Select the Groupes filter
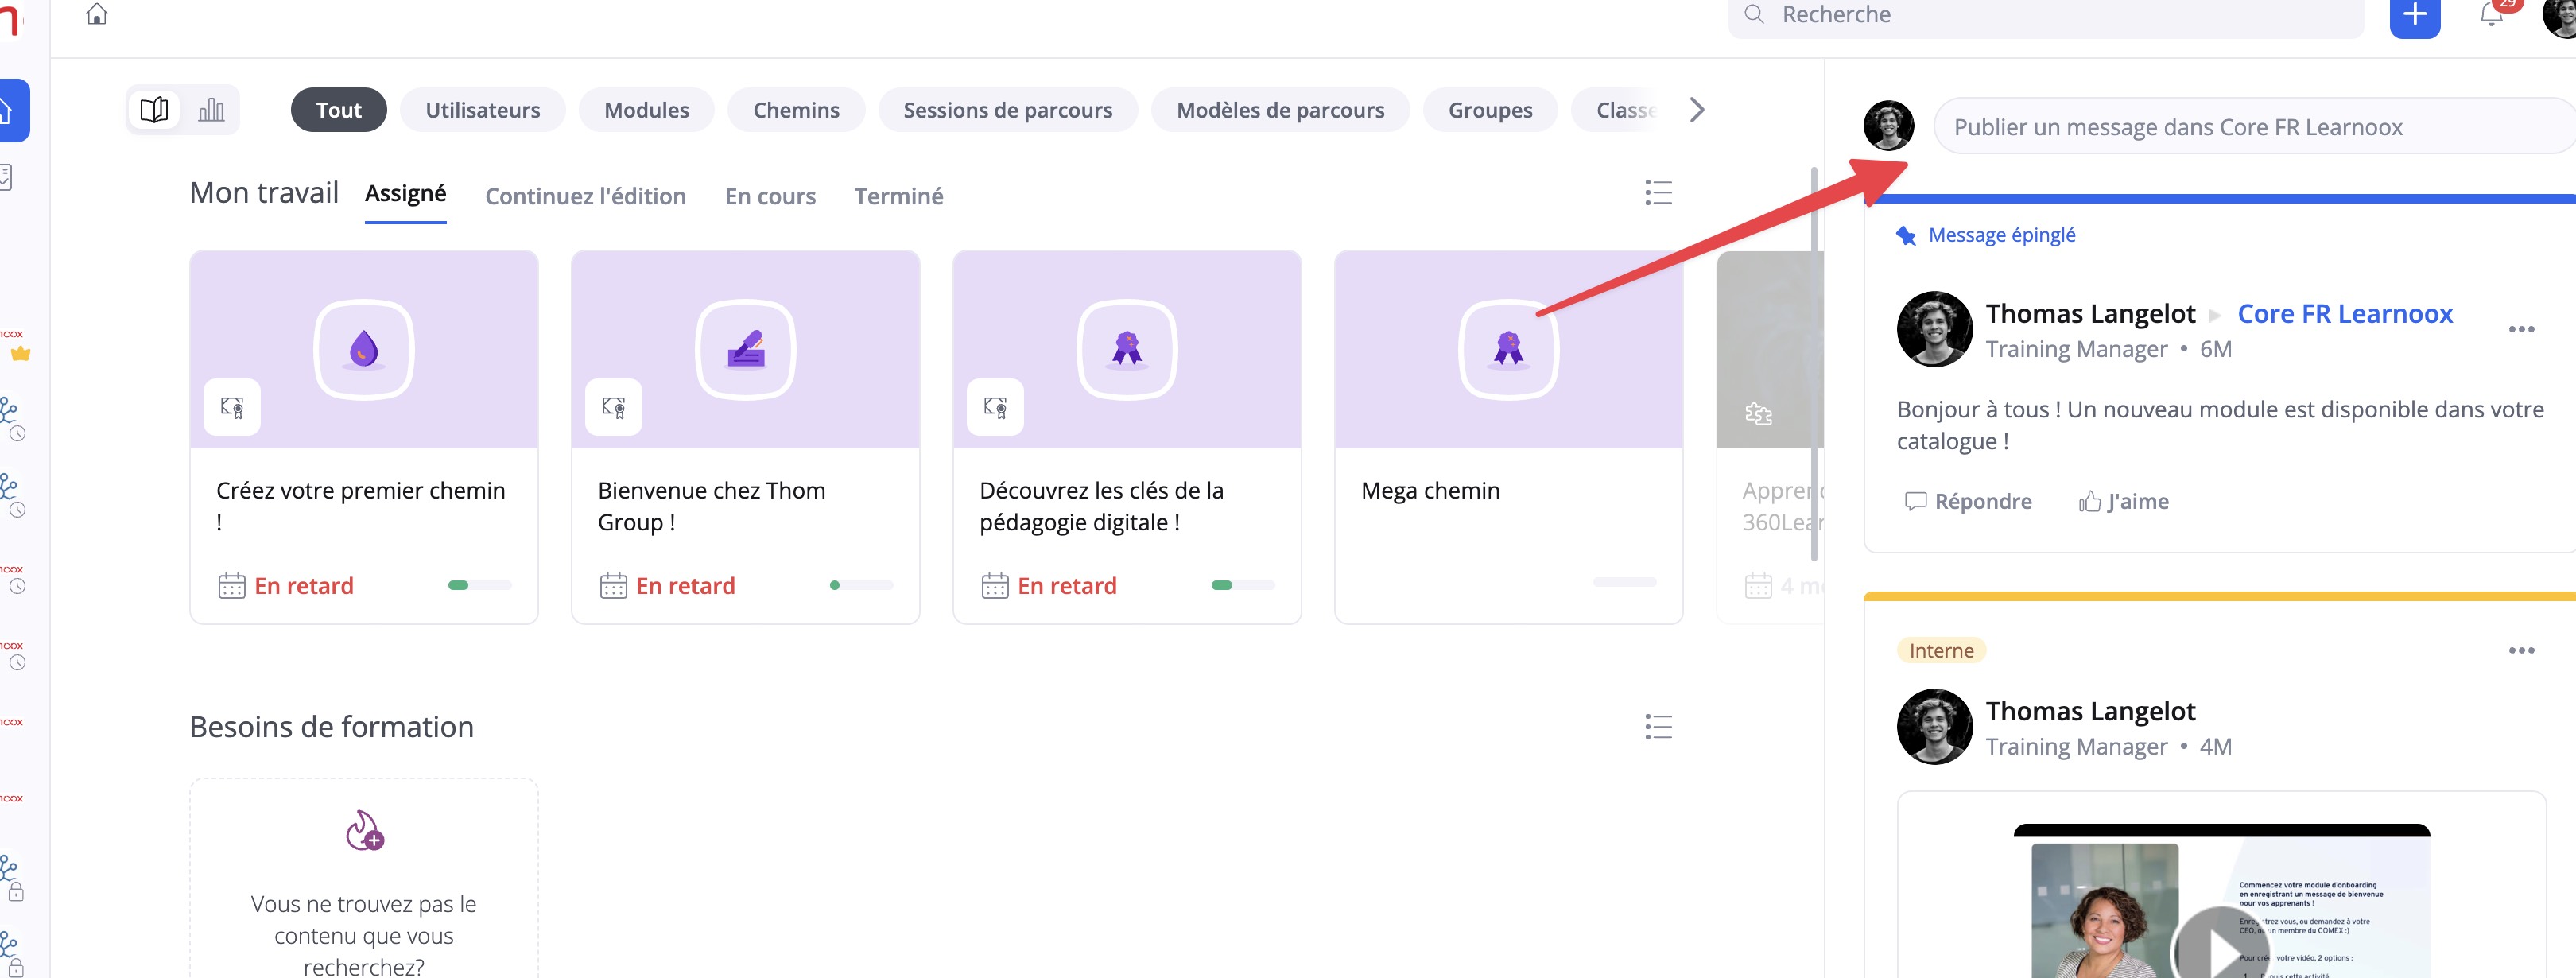2576x978 pixels. pyautogui.click(x=1490, y=110)
